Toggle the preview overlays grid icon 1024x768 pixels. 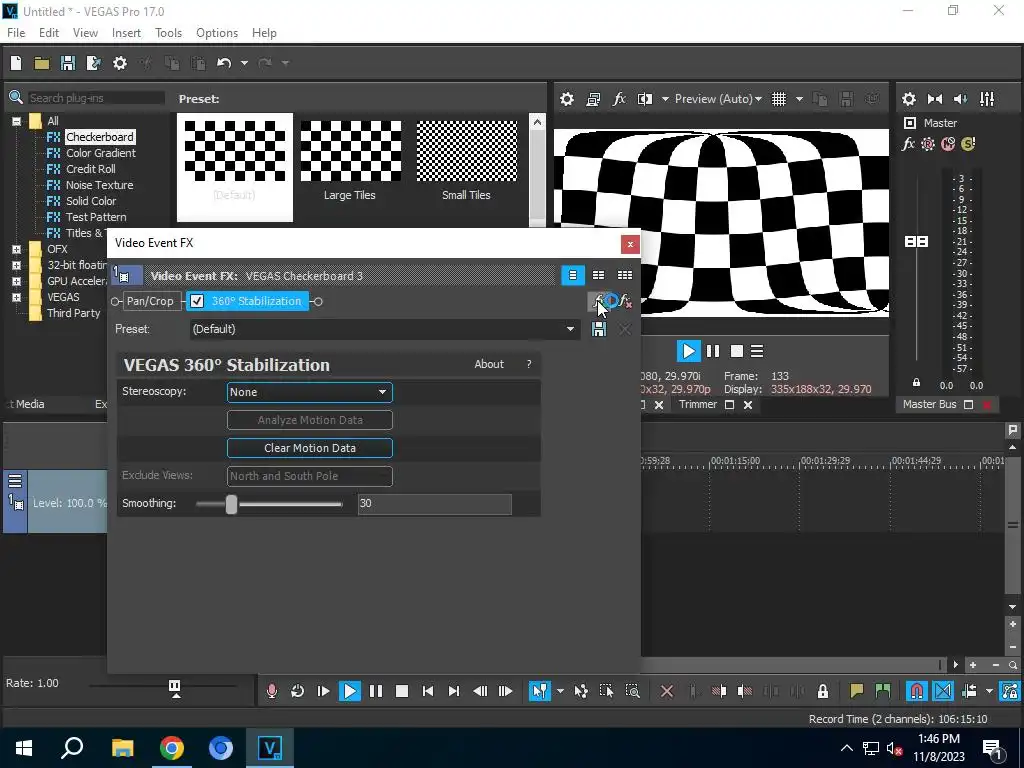[778, 99]
